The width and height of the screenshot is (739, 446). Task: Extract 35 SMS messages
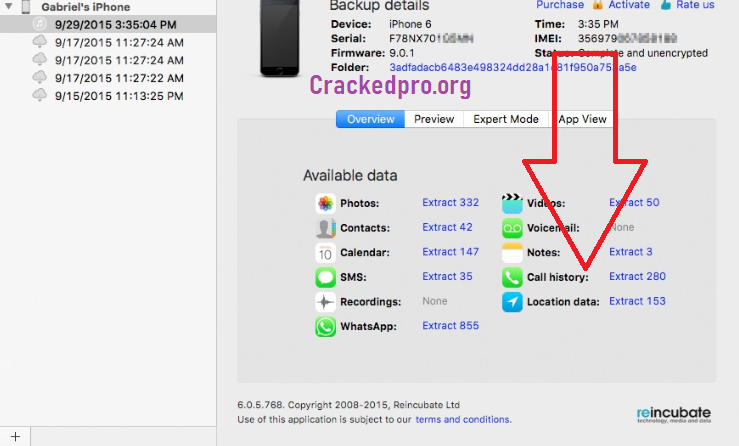pos(447,276)
